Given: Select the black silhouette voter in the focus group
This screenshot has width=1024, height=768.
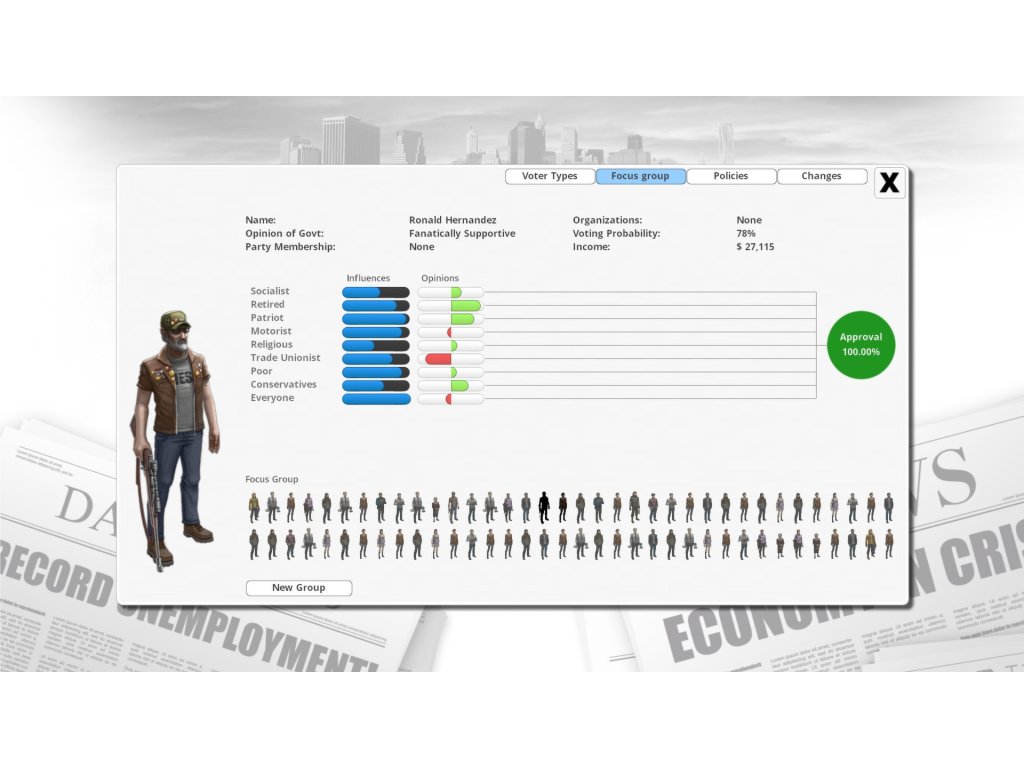Looking at the screenshot, I should (x=544, y=507).
